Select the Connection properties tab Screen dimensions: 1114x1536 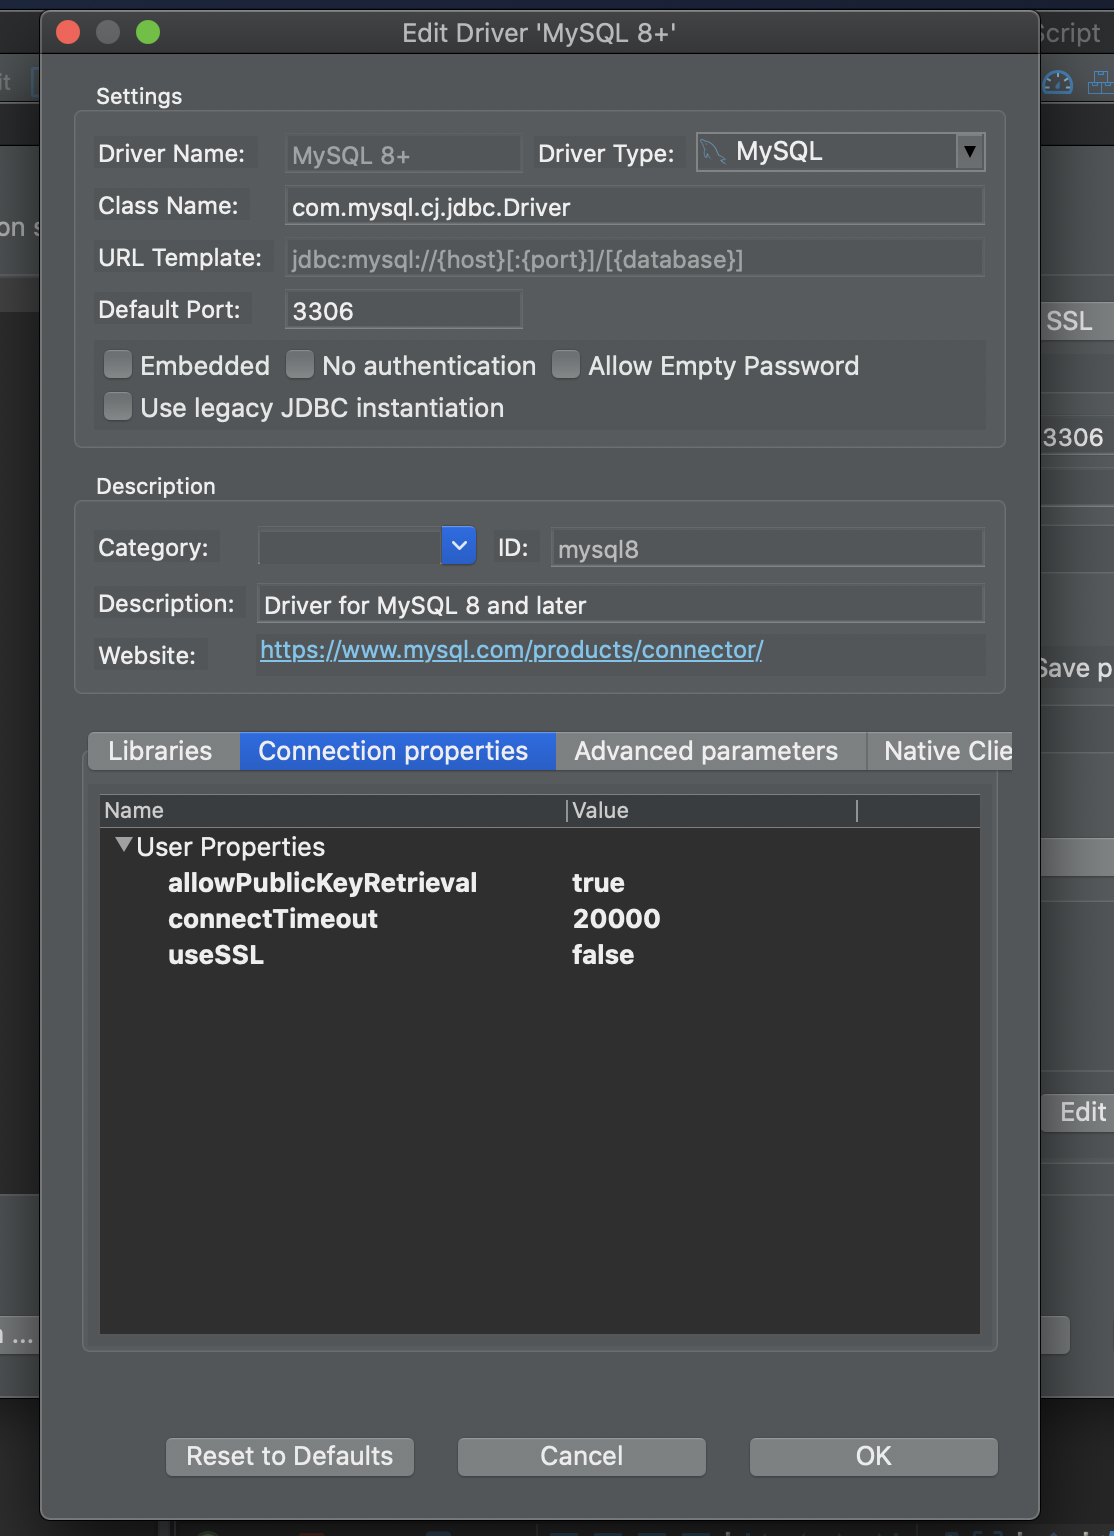397,751
